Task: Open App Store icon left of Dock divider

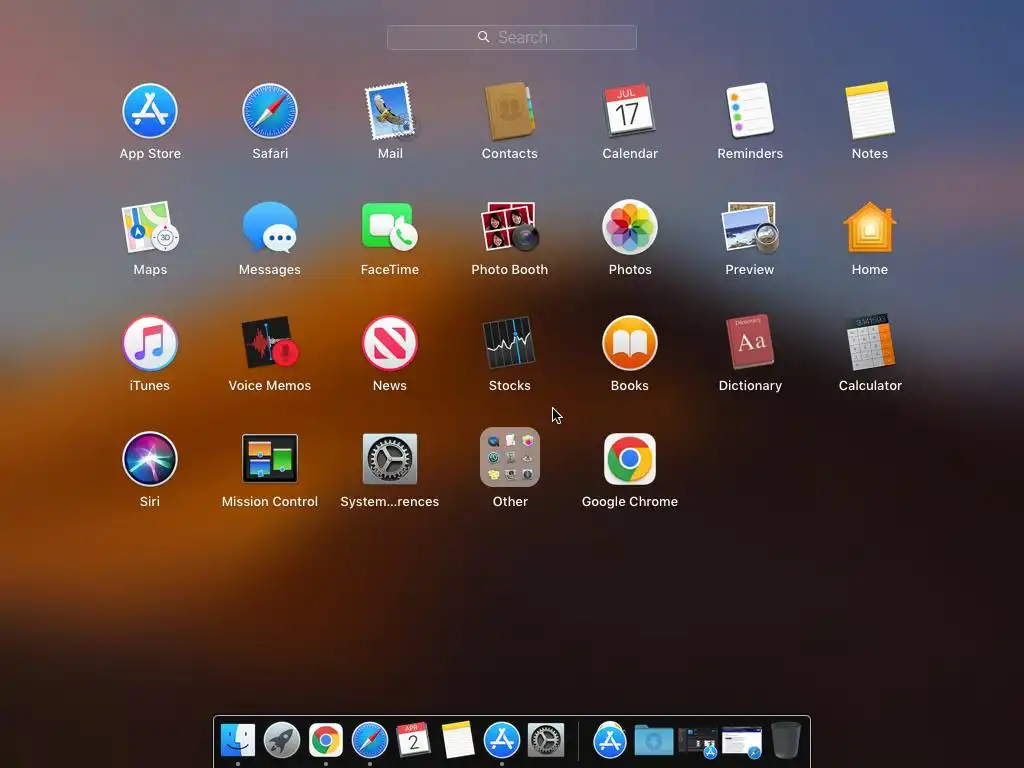Action: [502, 740]
